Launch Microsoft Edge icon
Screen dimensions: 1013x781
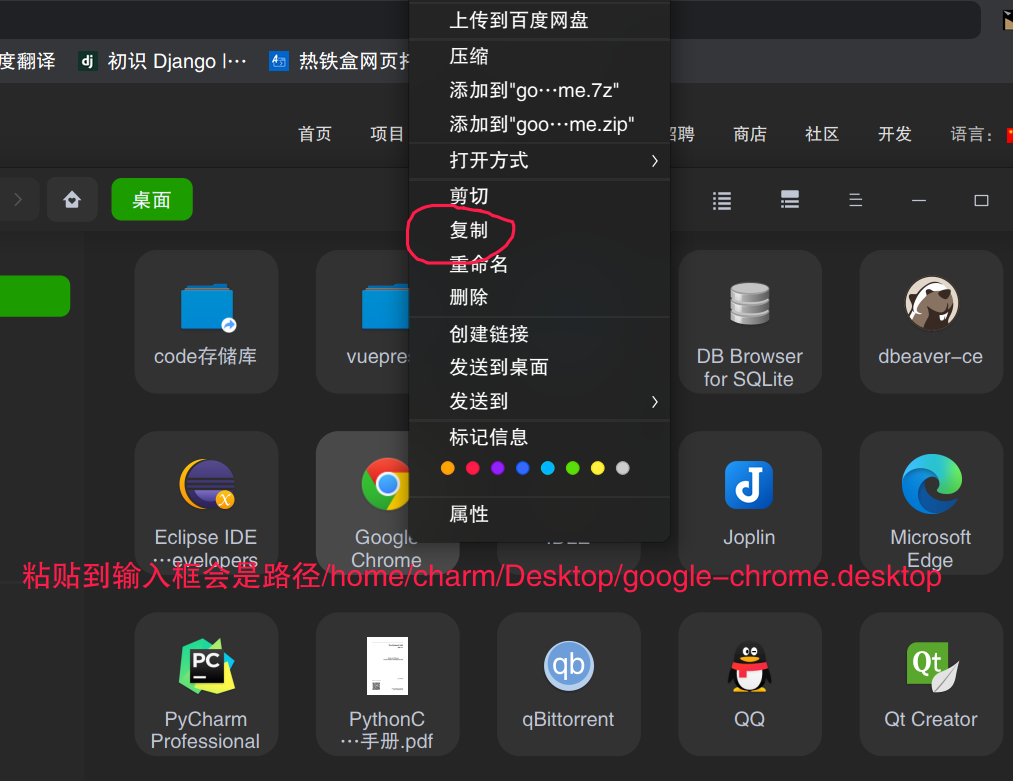931,484
